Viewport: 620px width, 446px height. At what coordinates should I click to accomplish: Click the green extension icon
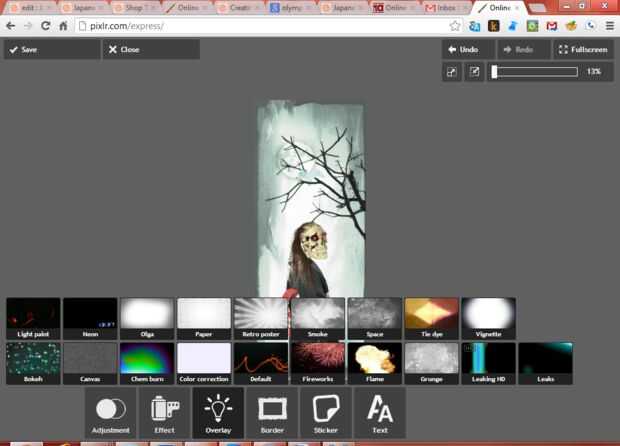point(533,26)
